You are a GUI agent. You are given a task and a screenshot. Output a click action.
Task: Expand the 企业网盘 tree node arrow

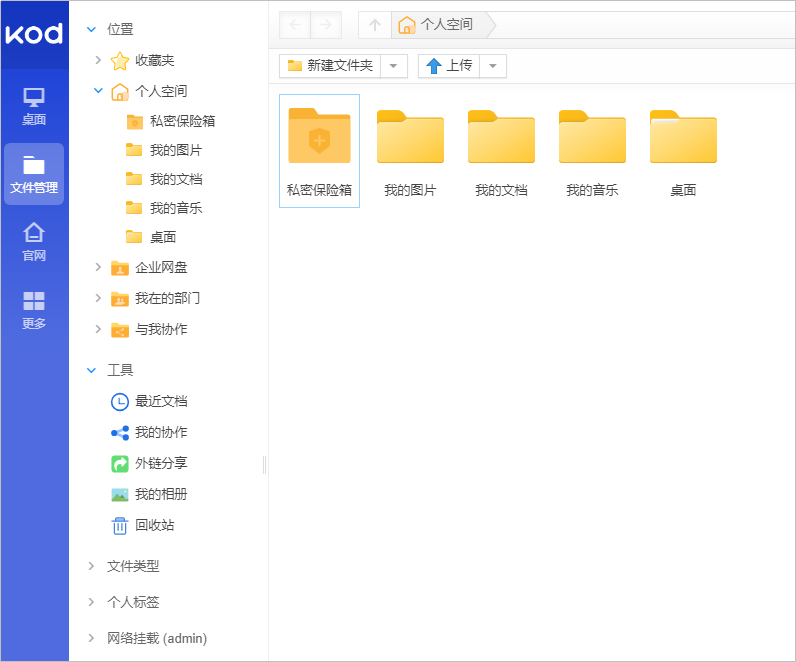pyautogui.click(x=98, y=267)
